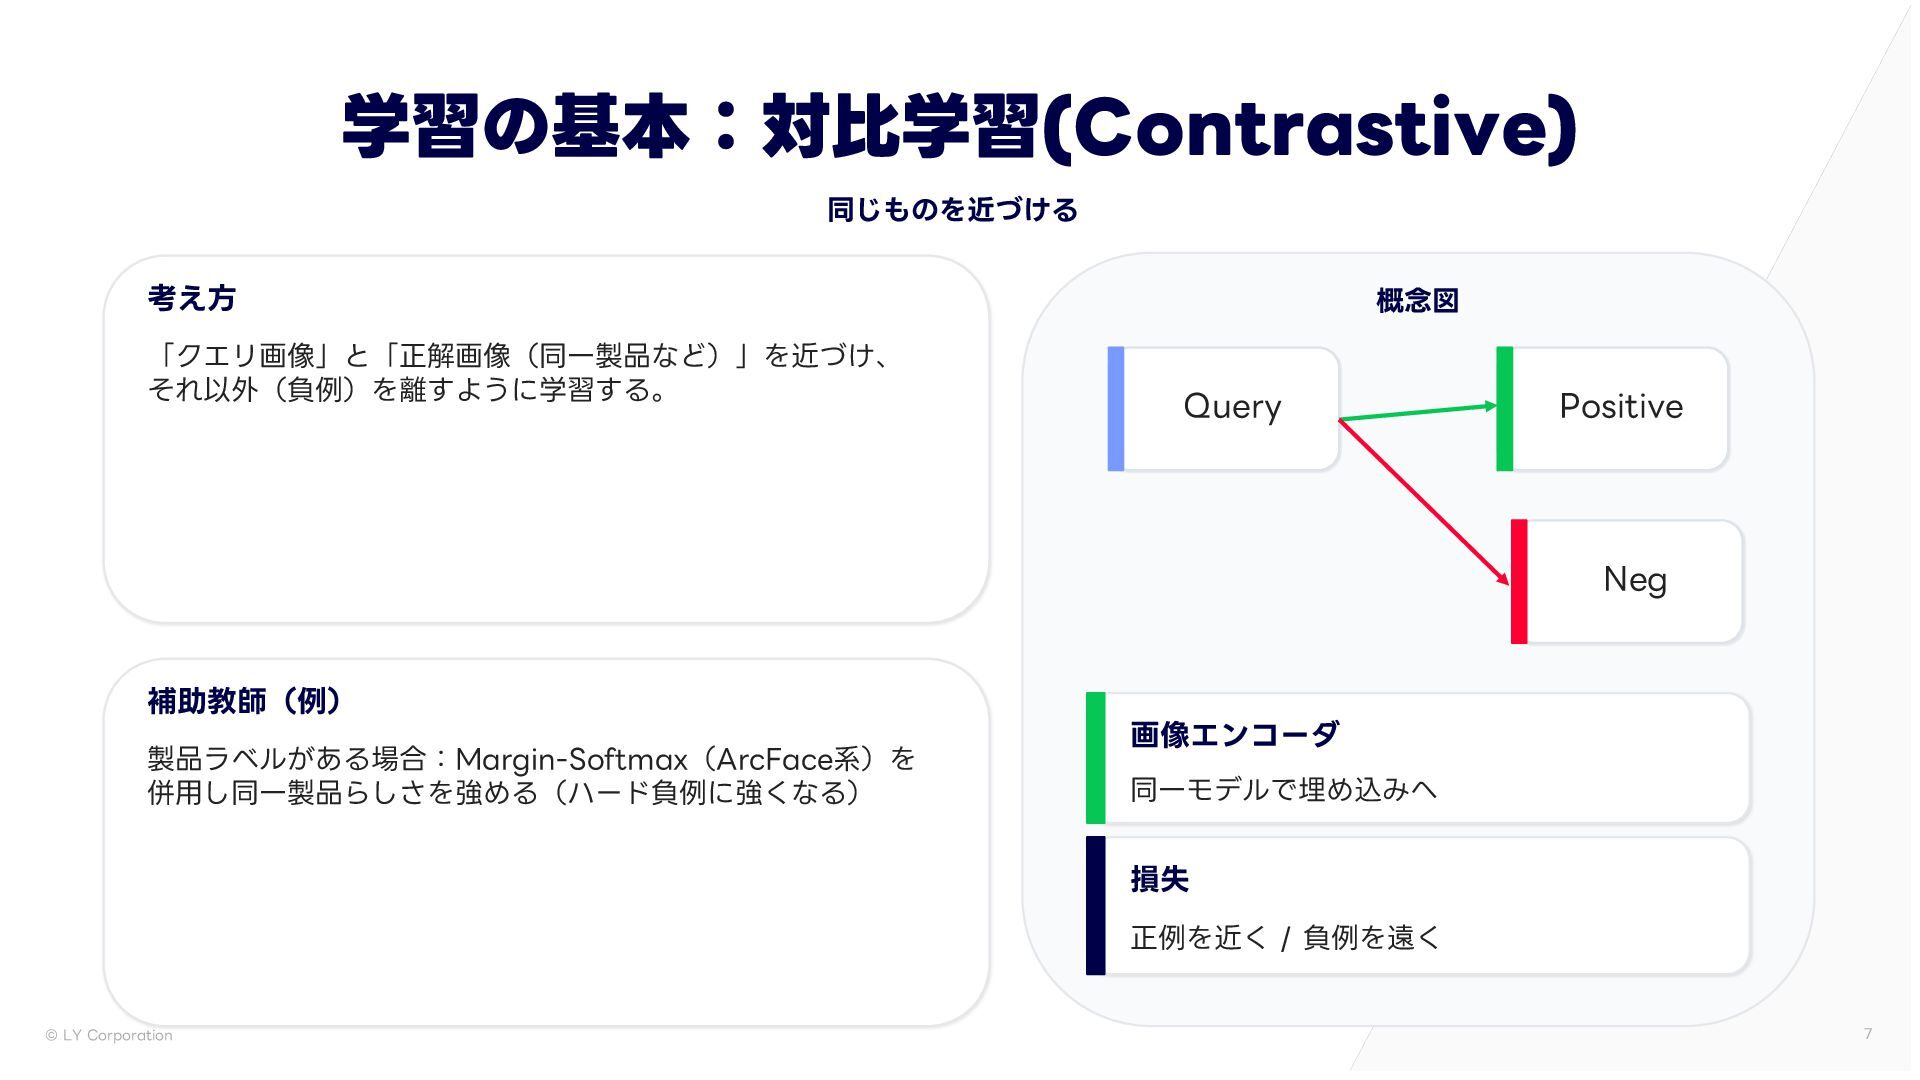This screenshot has height=1080, width=1920.
Task: Select the slide title 学習の基本：対比学習(Contrastive)
Action: click(x=959, y=127)
